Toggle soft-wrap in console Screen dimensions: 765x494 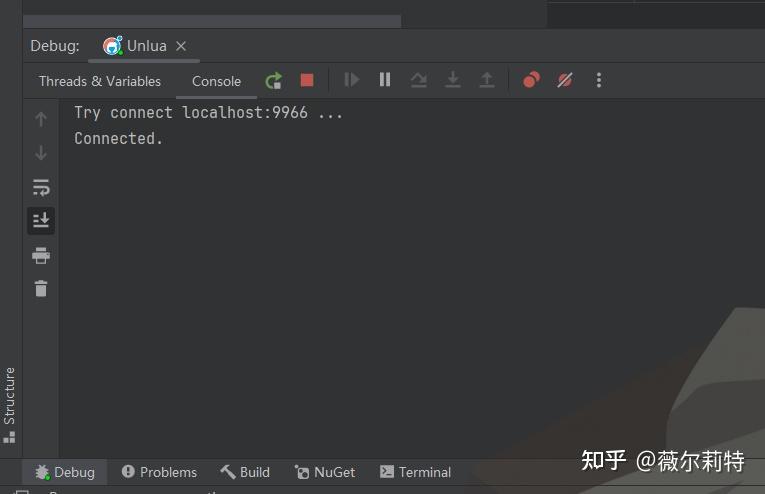coord(41,187)
